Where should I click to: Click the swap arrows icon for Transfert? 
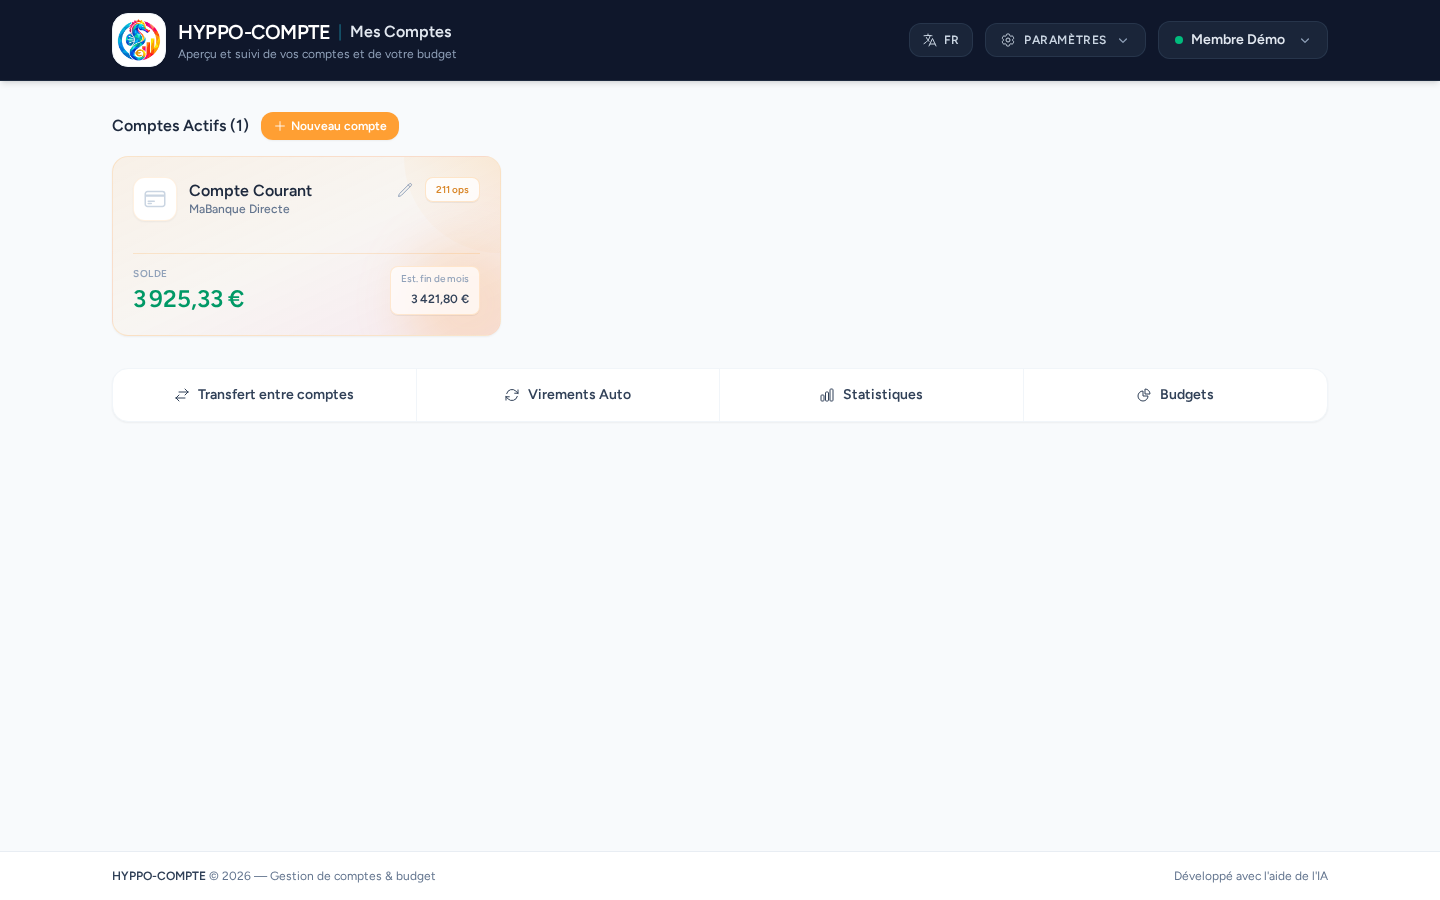182,395
